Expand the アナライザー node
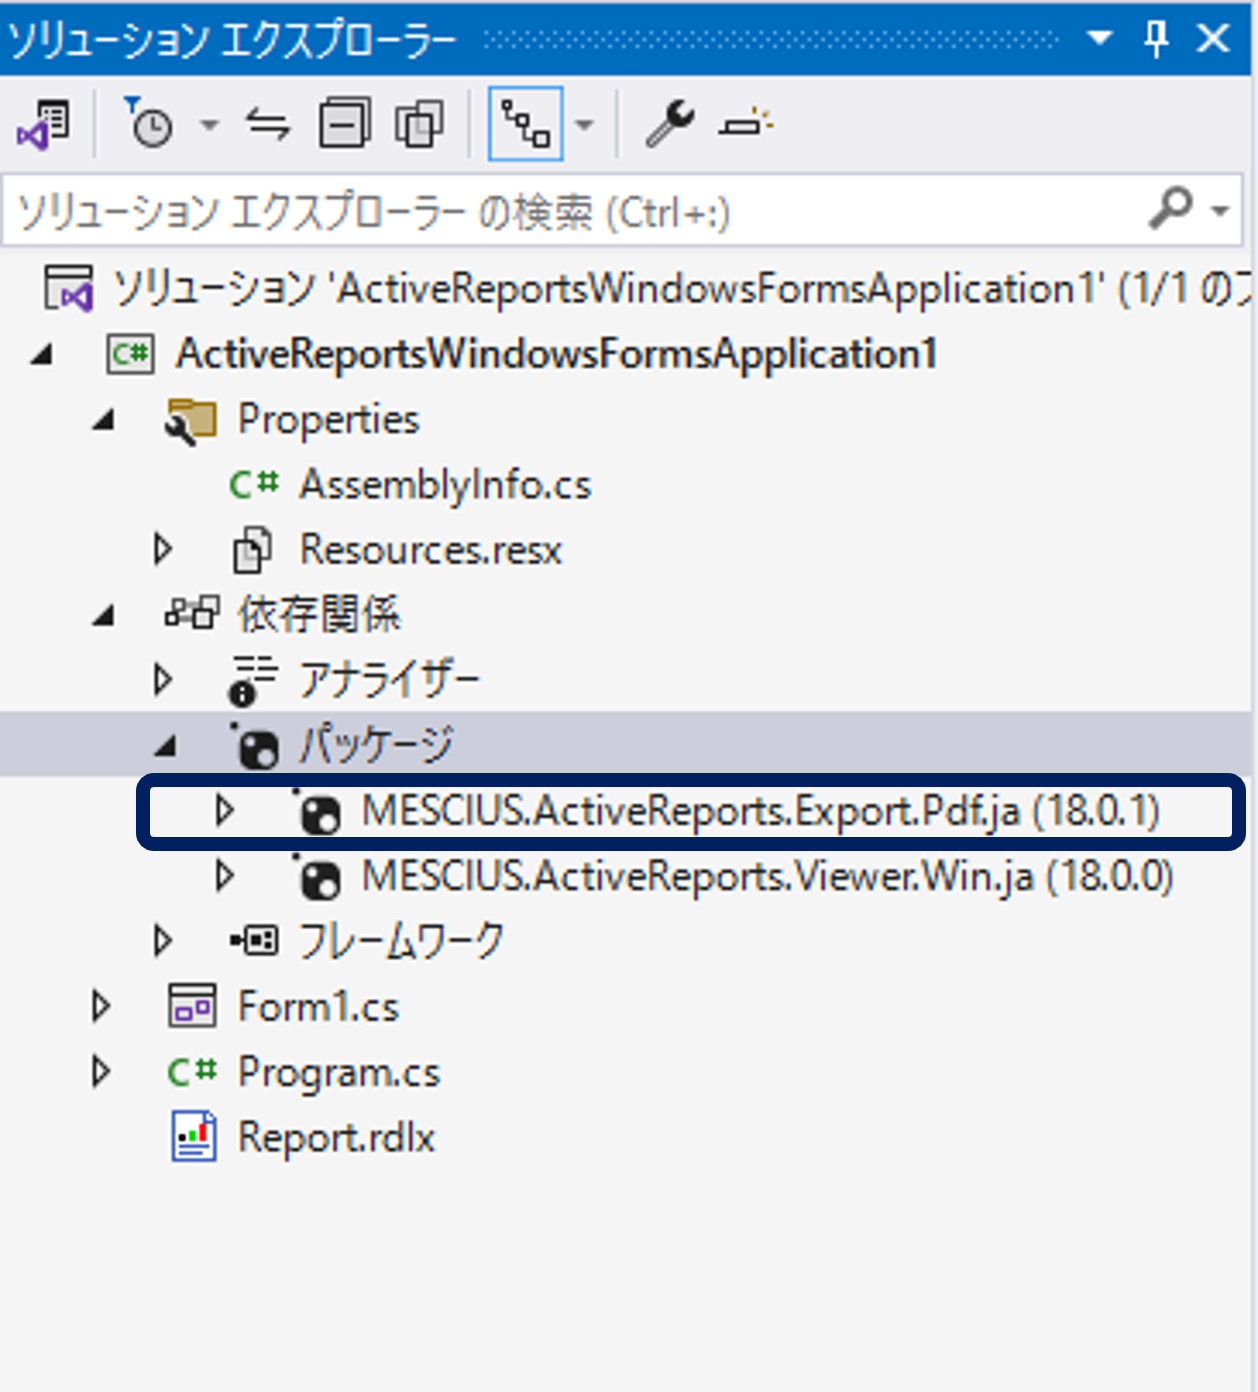Image resolution: width=1258 pixels, height=1392 pixels. 163,680
